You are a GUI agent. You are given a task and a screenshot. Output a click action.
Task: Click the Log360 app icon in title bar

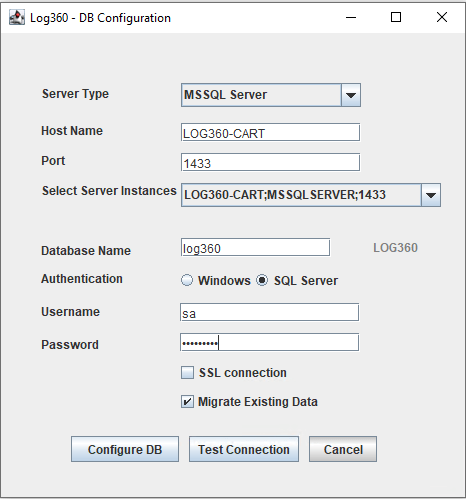coord(17,18)
